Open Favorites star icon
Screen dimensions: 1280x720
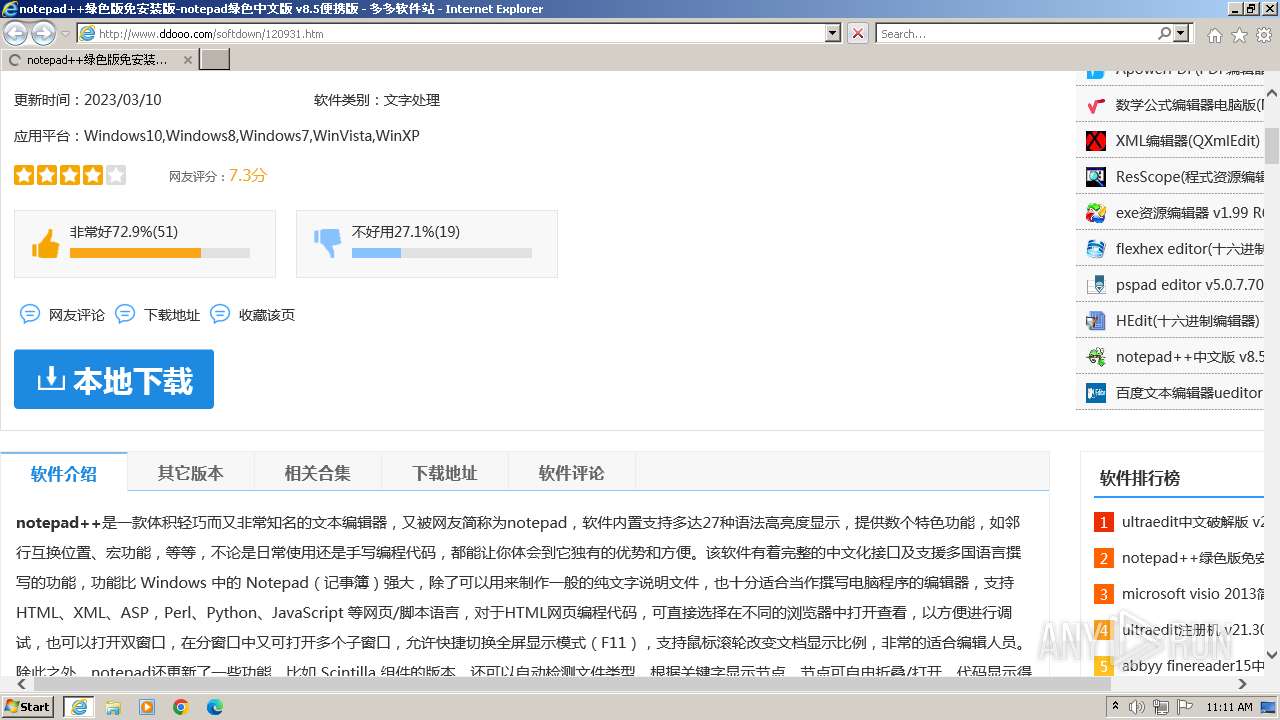(x=1239, y=35)
